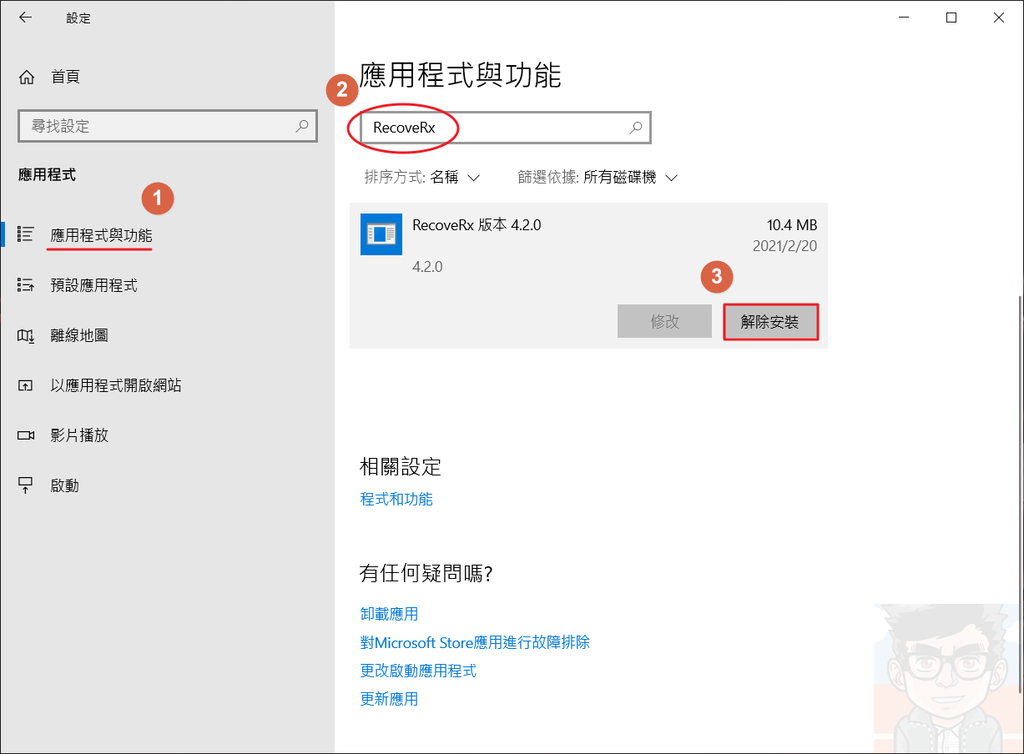This screenshot has height=754, width=1024.
Task: Go to 首頁 settings home
Action: 65,77
